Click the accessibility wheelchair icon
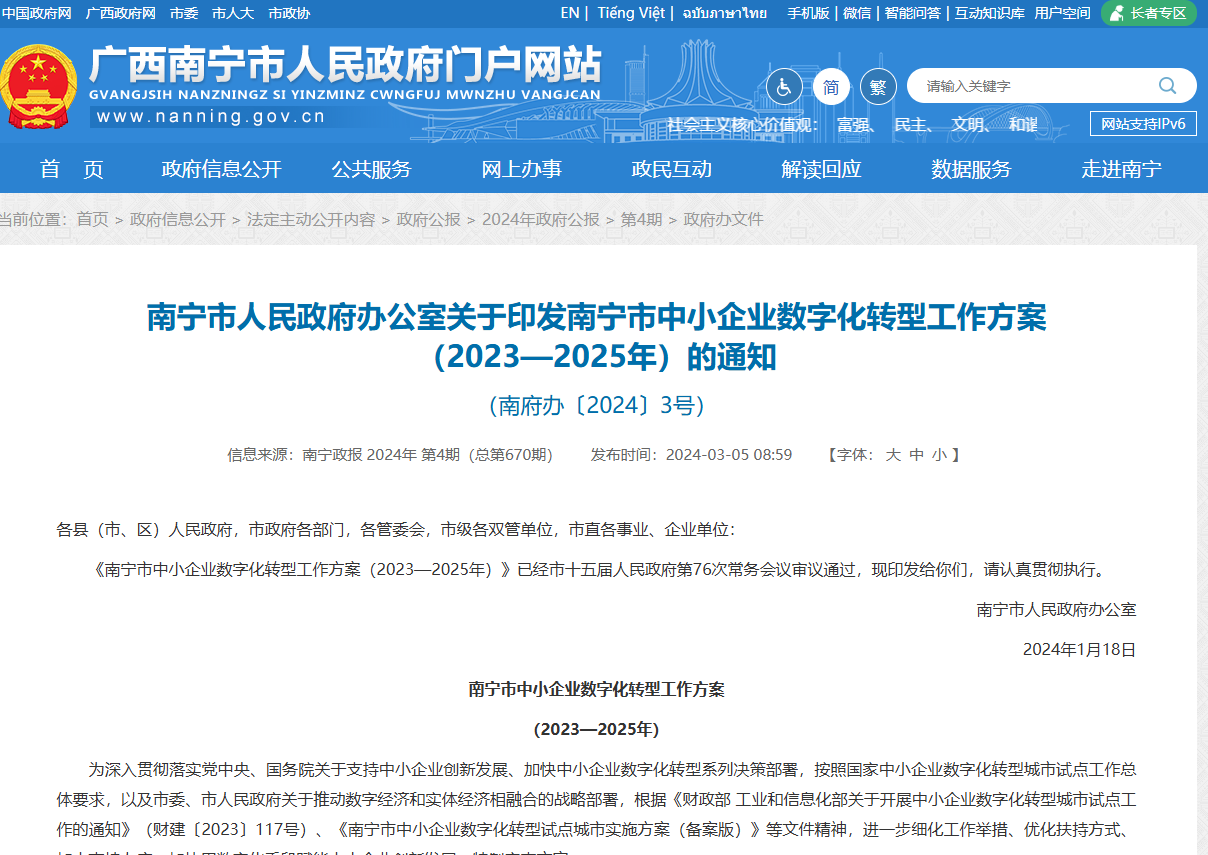This screenshot has width=1208, height=855. (x=784, y=88)
